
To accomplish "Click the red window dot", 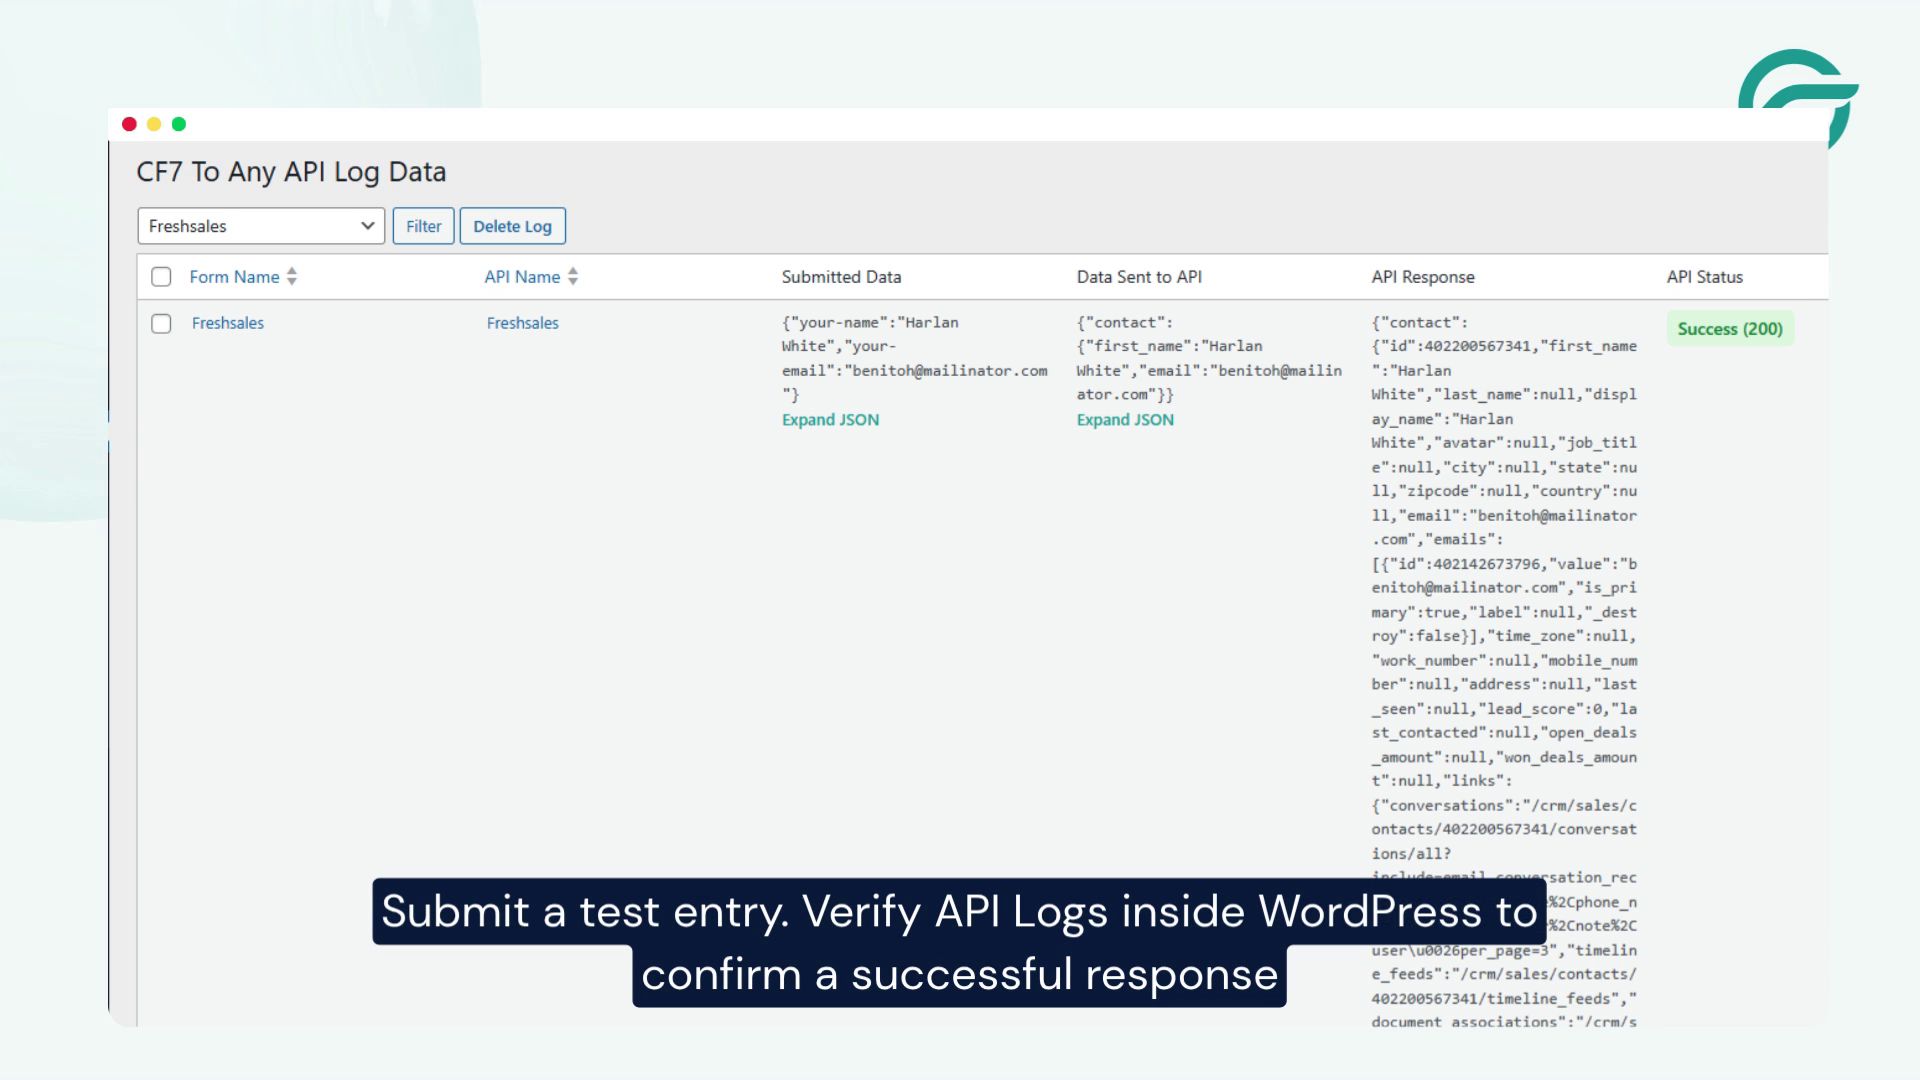I will 129,124.
